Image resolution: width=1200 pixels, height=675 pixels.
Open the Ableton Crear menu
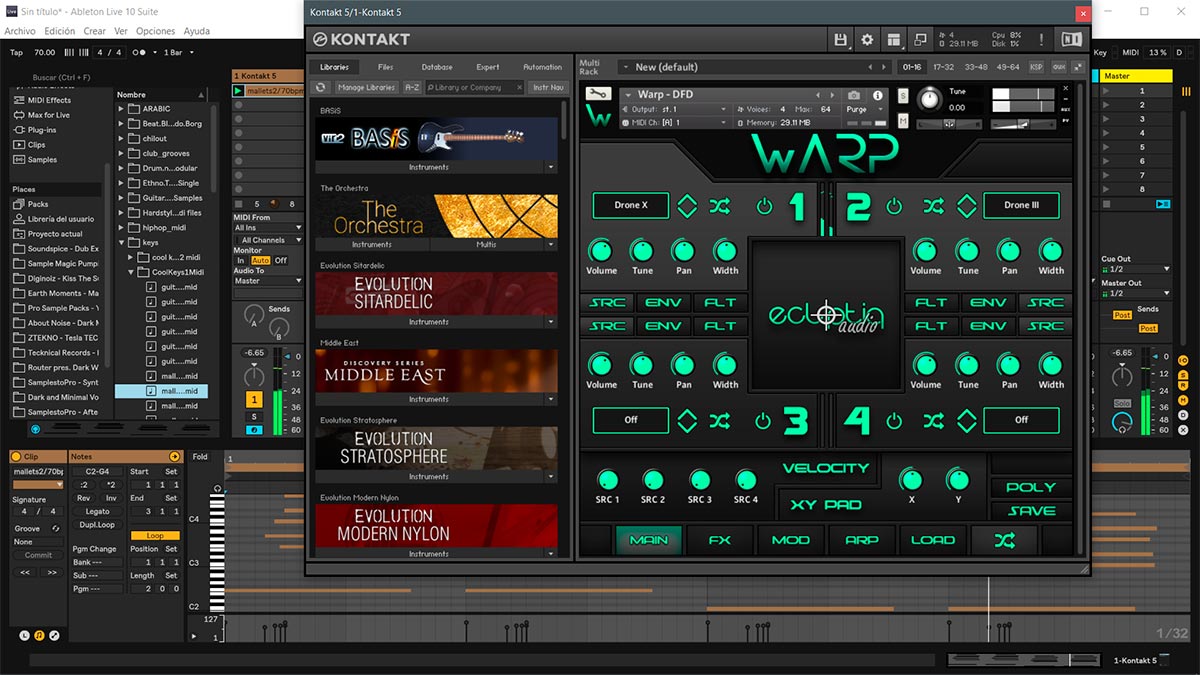[x=95, y=31]
